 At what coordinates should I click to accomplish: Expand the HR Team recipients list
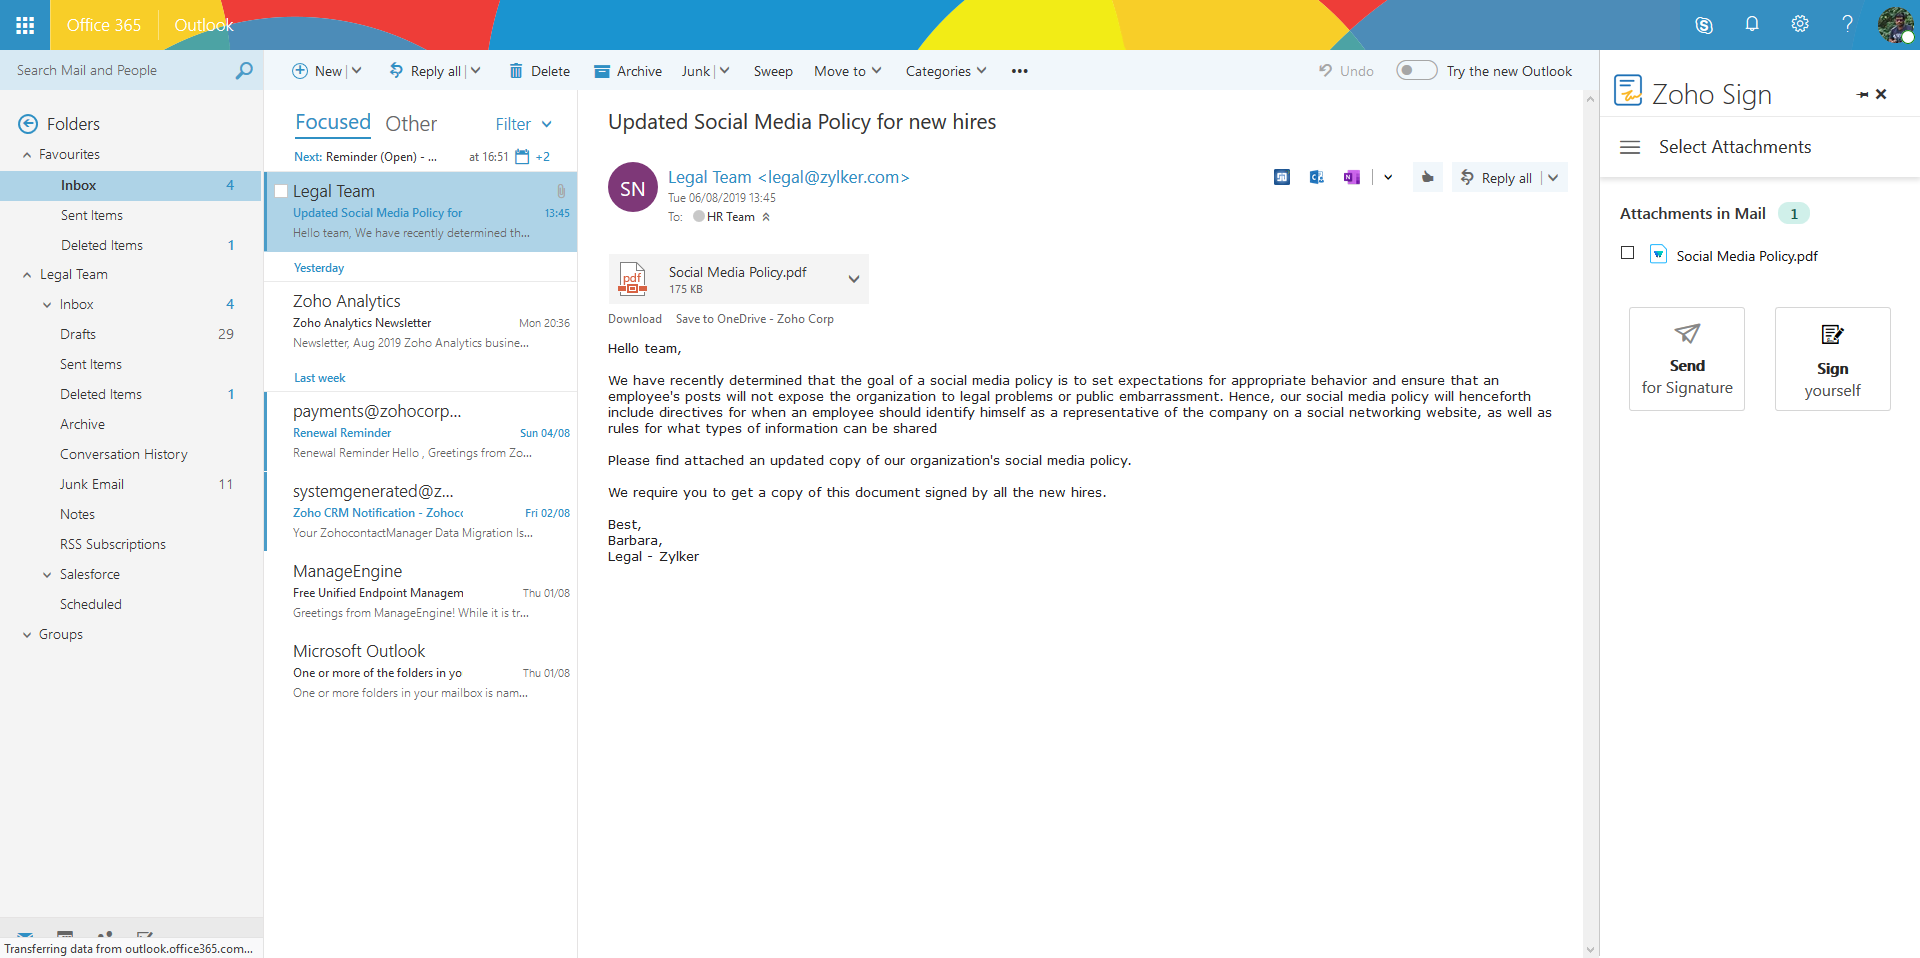766,217
